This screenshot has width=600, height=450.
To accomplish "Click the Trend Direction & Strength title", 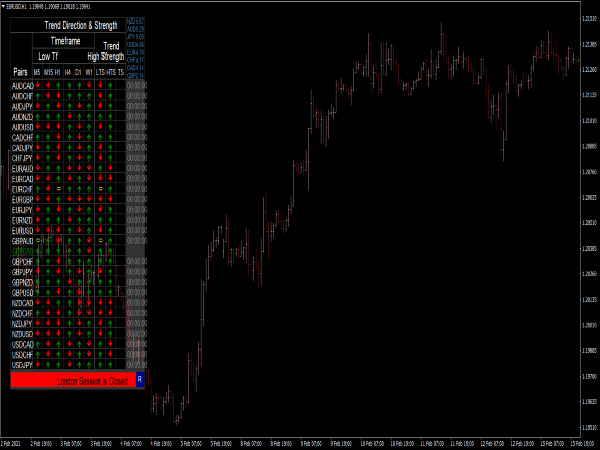I will point(81,25).
